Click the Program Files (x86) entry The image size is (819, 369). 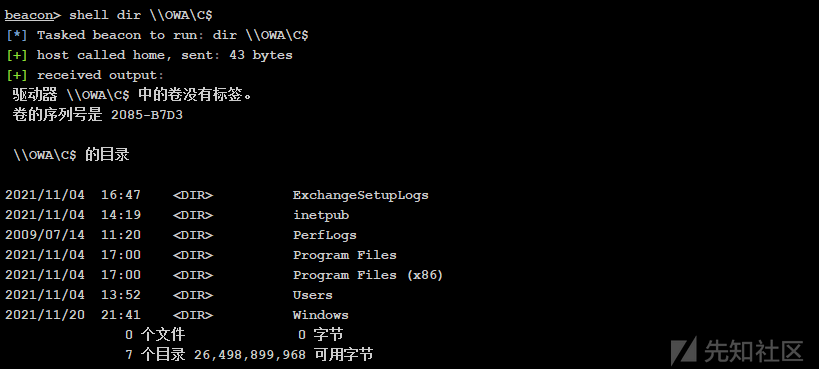[368, 275]
